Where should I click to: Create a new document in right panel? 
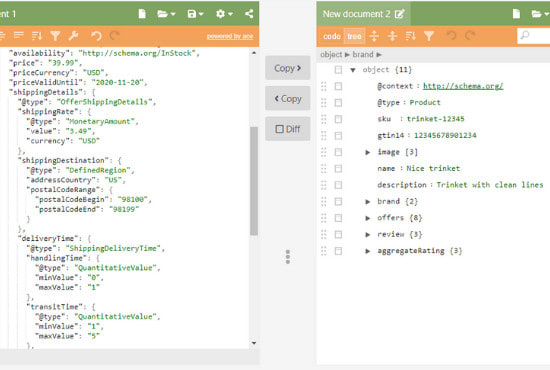click(516, 14)
